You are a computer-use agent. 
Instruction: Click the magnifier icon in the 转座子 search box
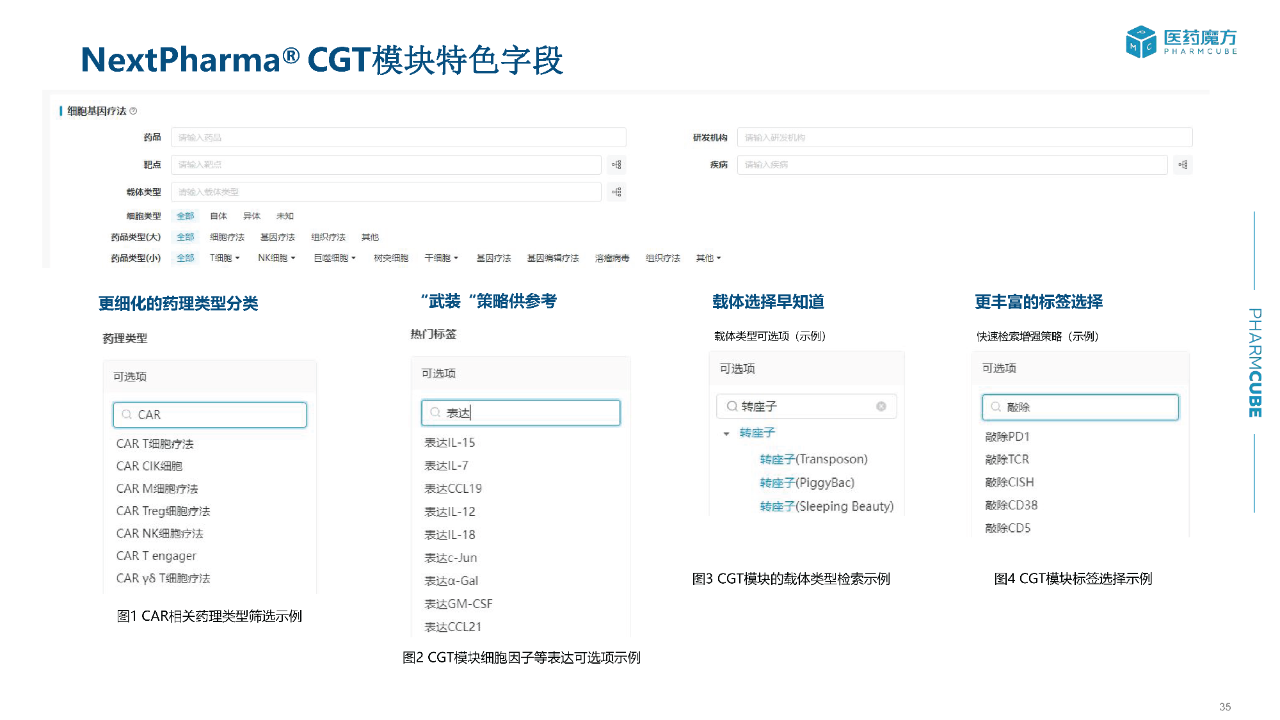(732, 406)
